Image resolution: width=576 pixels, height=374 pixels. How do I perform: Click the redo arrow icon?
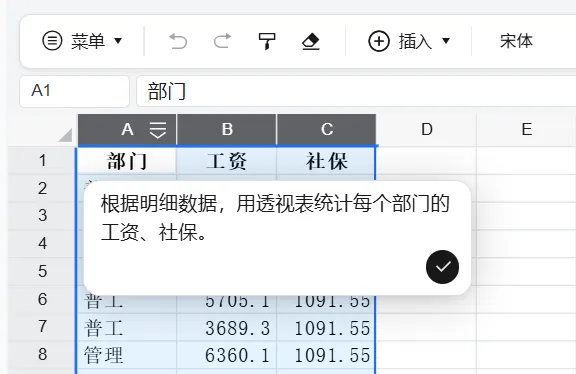point(223,41)
